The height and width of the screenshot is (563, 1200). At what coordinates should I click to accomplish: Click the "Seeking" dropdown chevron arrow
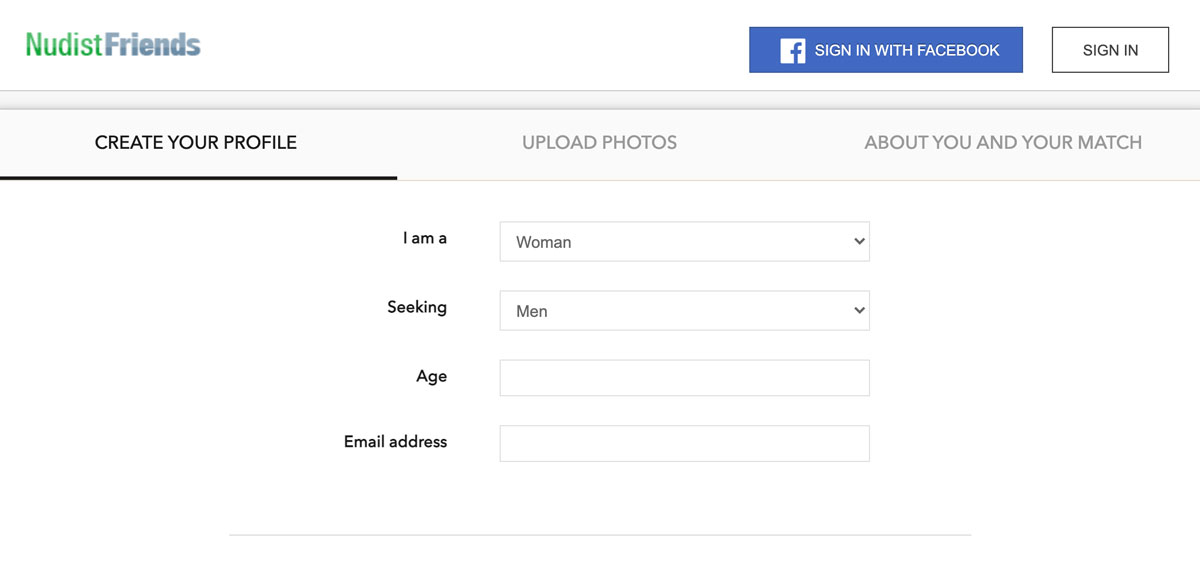click(x=858, y=310)
